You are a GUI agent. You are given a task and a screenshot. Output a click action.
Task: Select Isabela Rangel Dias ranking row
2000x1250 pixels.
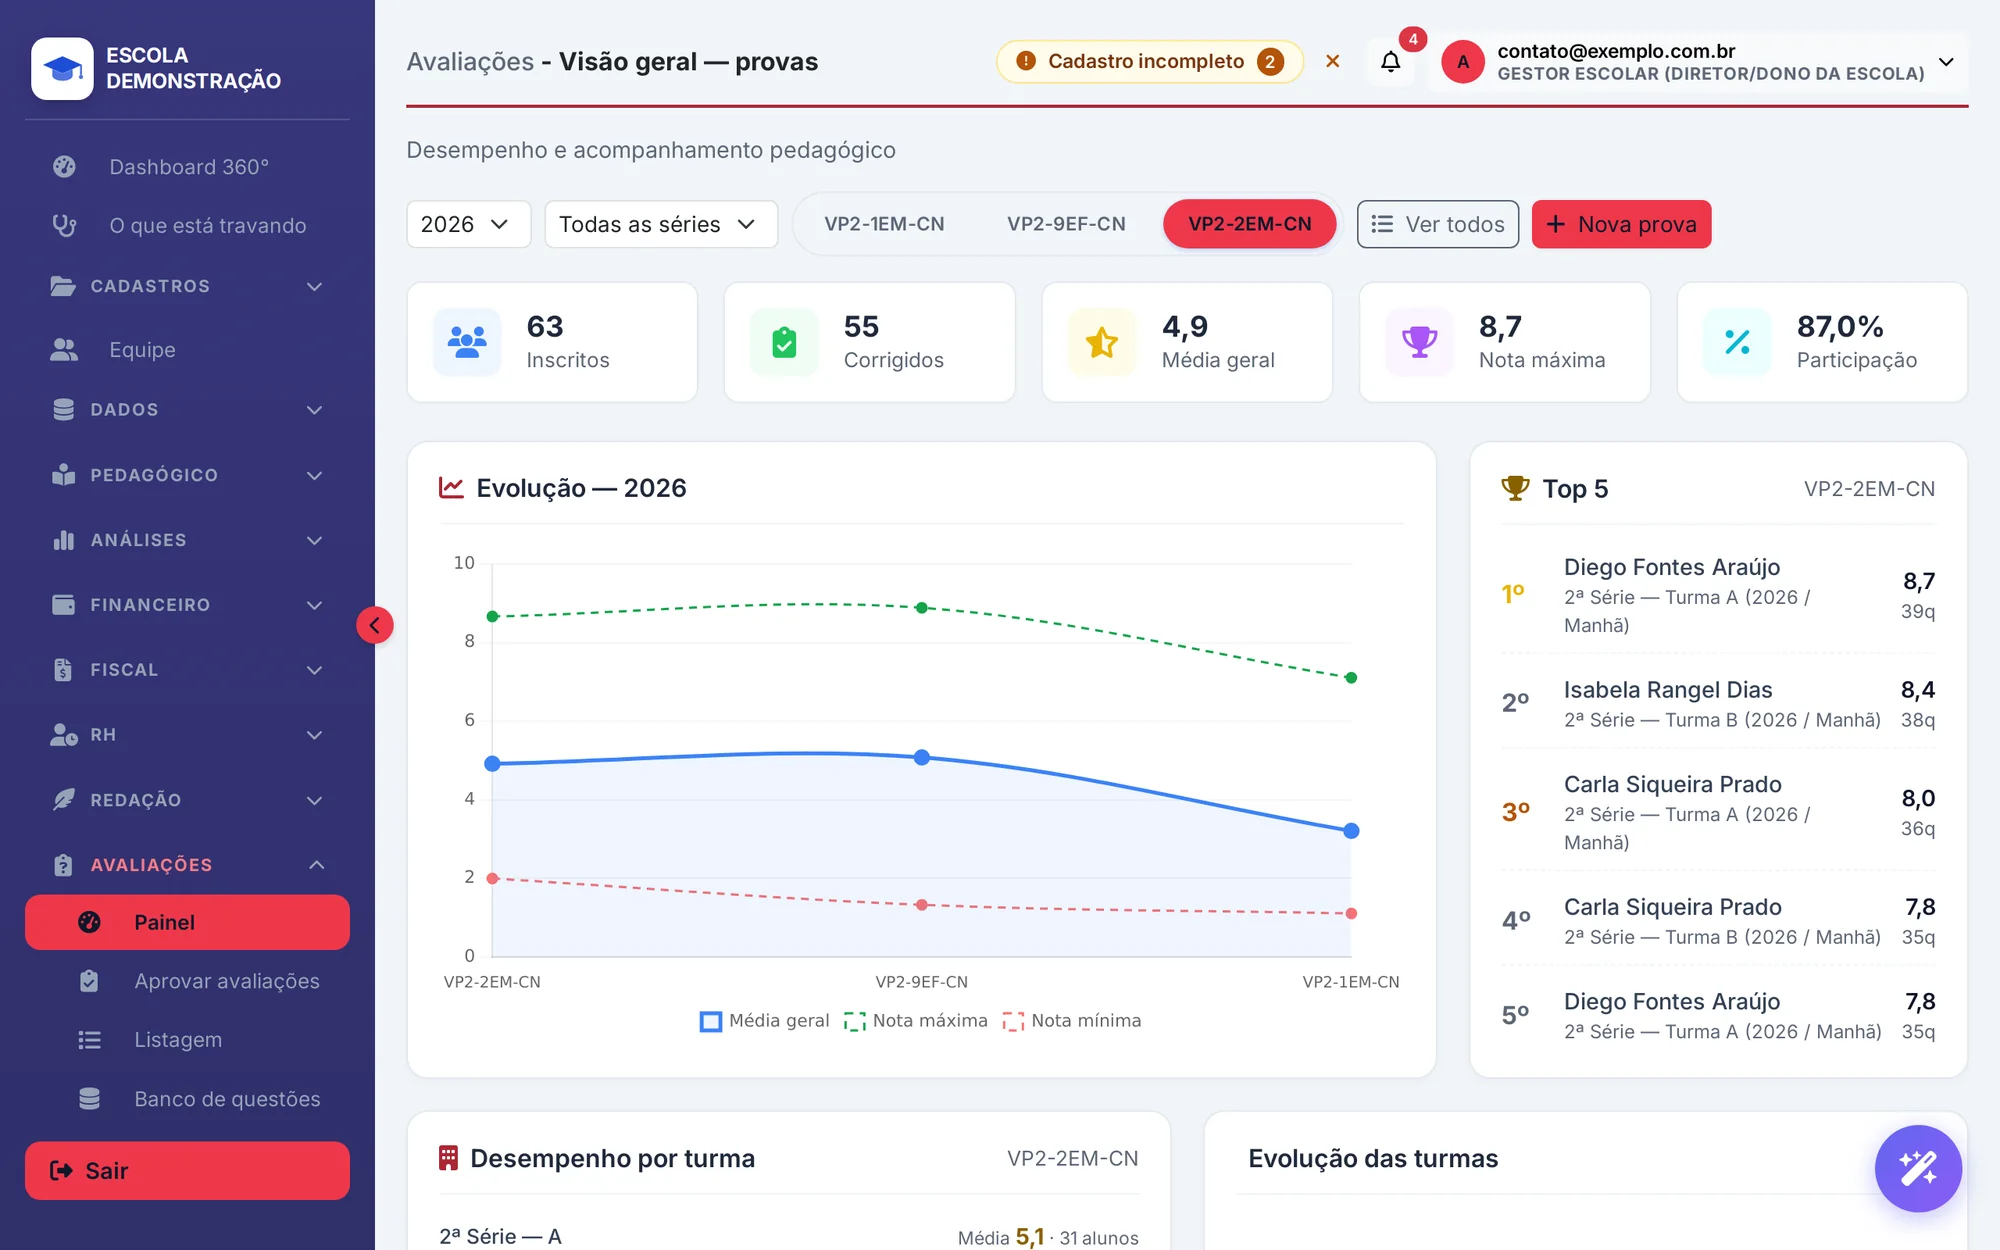1718,704
